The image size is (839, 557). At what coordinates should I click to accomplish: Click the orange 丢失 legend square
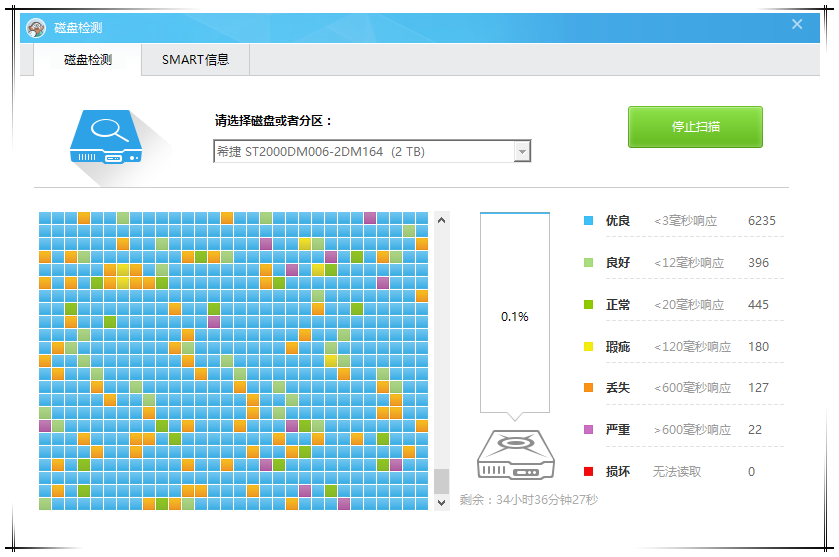tap(588, 388)
